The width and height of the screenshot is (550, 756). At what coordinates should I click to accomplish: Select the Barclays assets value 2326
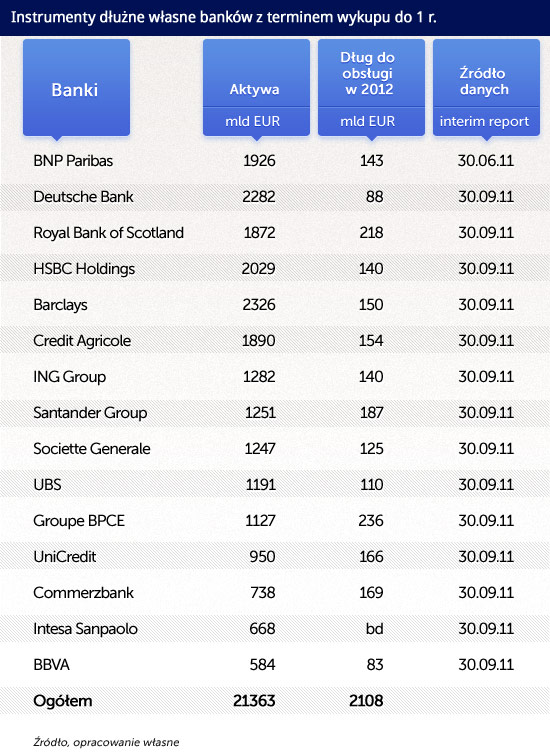(259, 305)
